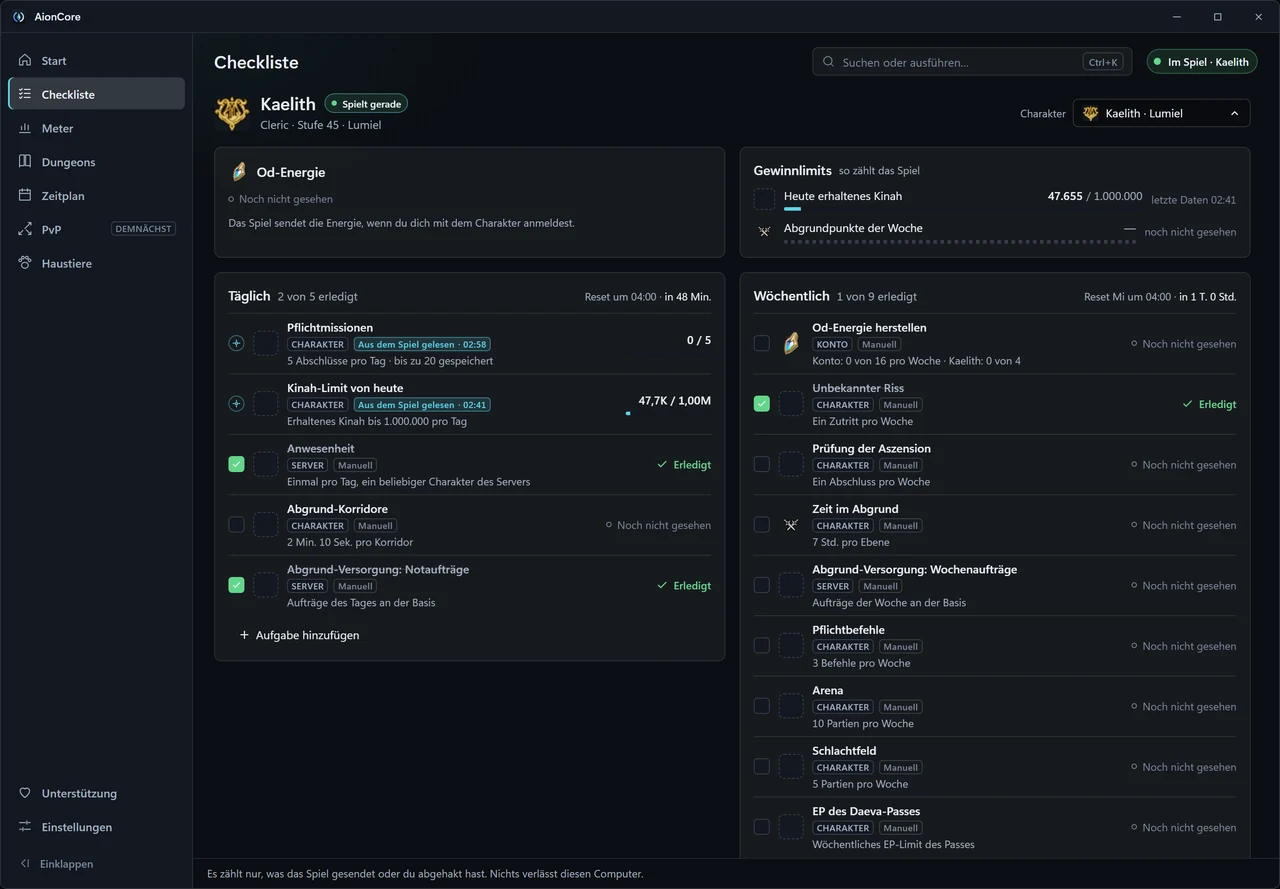This screenshot has height=889, width=1280.
Task: Click the Spielt gerade badge
Action: point(366,104)
